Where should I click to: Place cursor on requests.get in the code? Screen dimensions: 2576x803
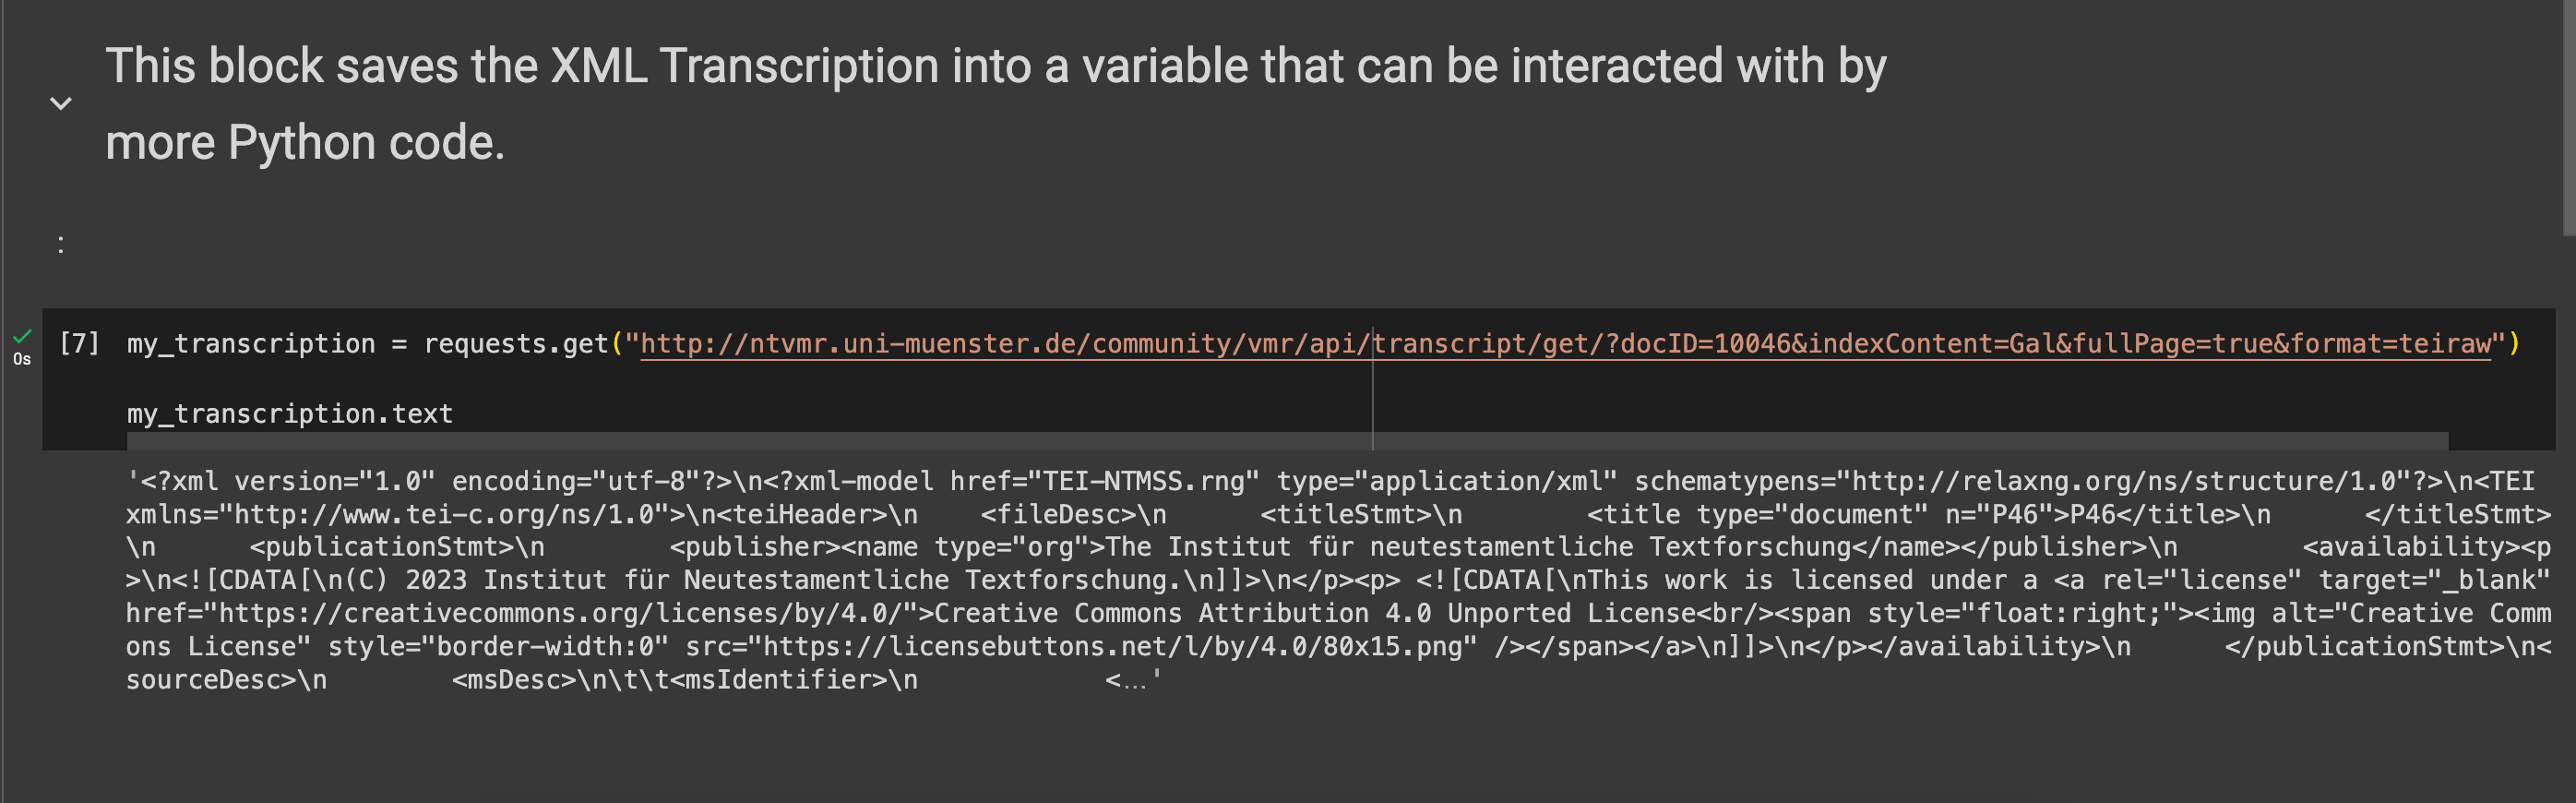point(516,344)
